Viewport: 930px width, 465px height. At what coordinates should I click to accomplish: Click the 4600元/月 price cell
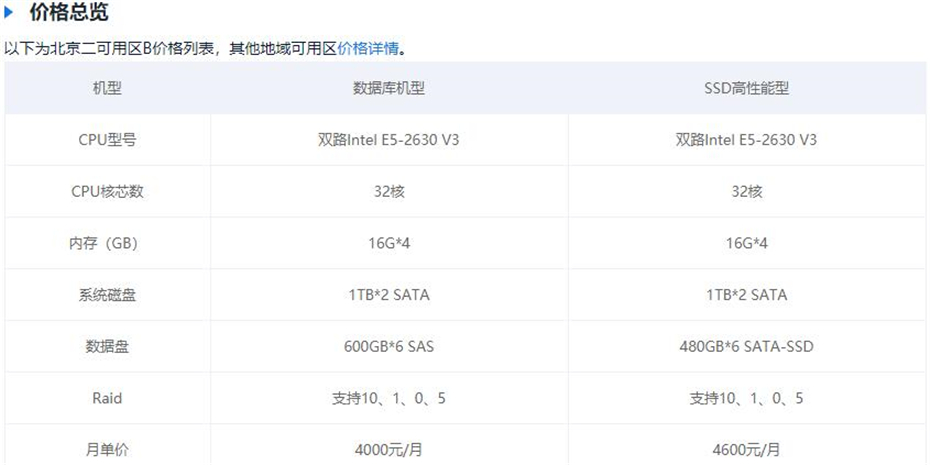pyautogui.click(x=746, y=450)
